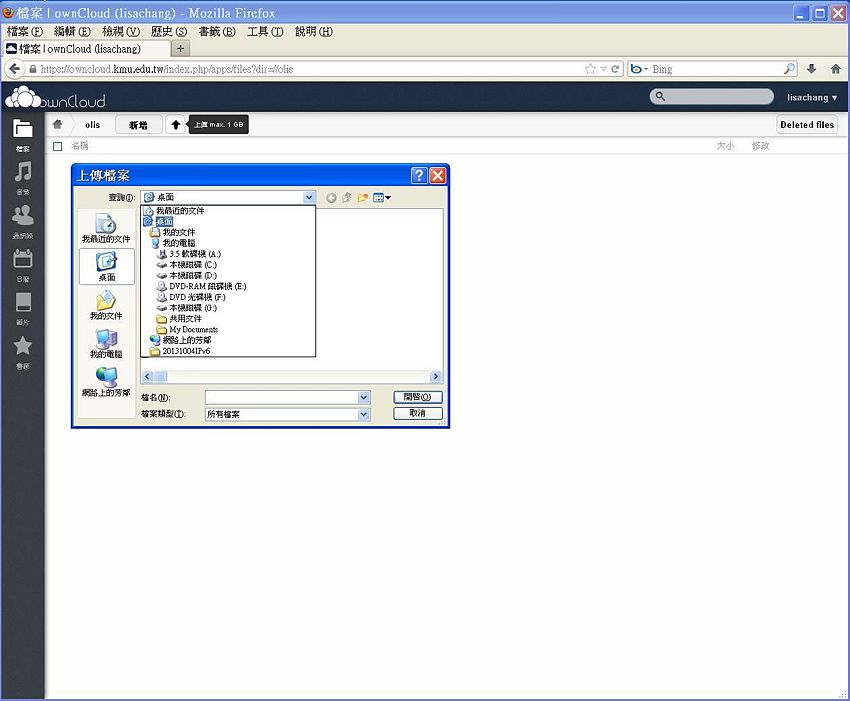Image resolution: width=850 pixels, height=701 pixels.
Task: Click right arrow of dialog horizontal scrollbar
Action: [435, 376]
